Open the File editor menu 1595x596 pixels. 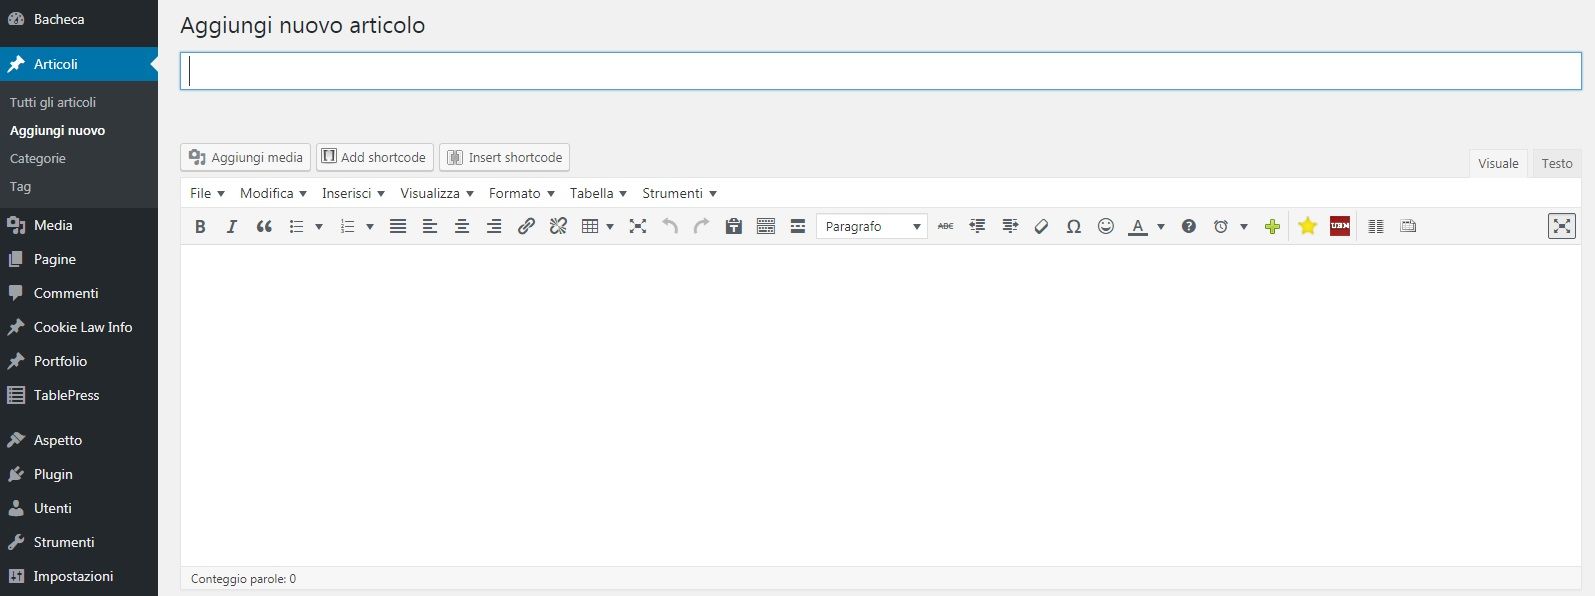coord(207,193)
